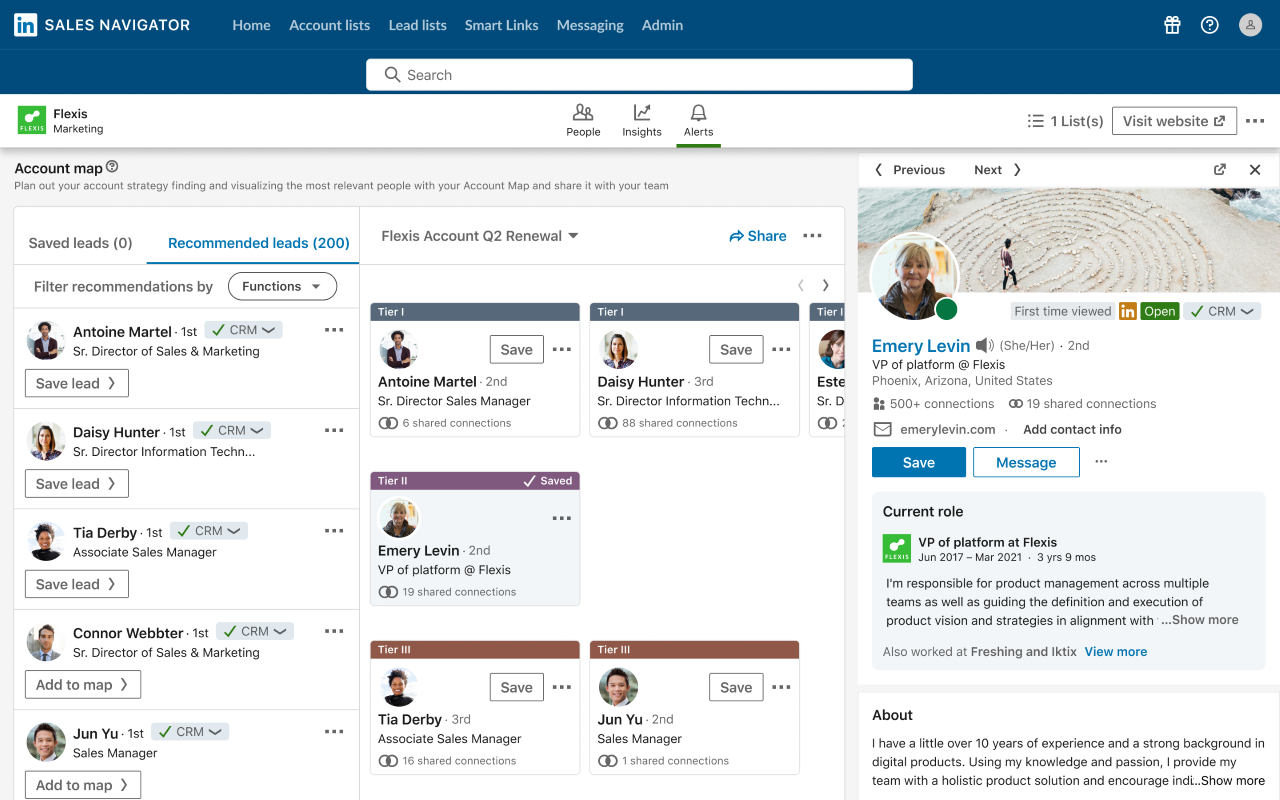Open more options for Daisy Hunter in leads list
The height and width of the screenshot is (800, 1280).
(334, 430)
